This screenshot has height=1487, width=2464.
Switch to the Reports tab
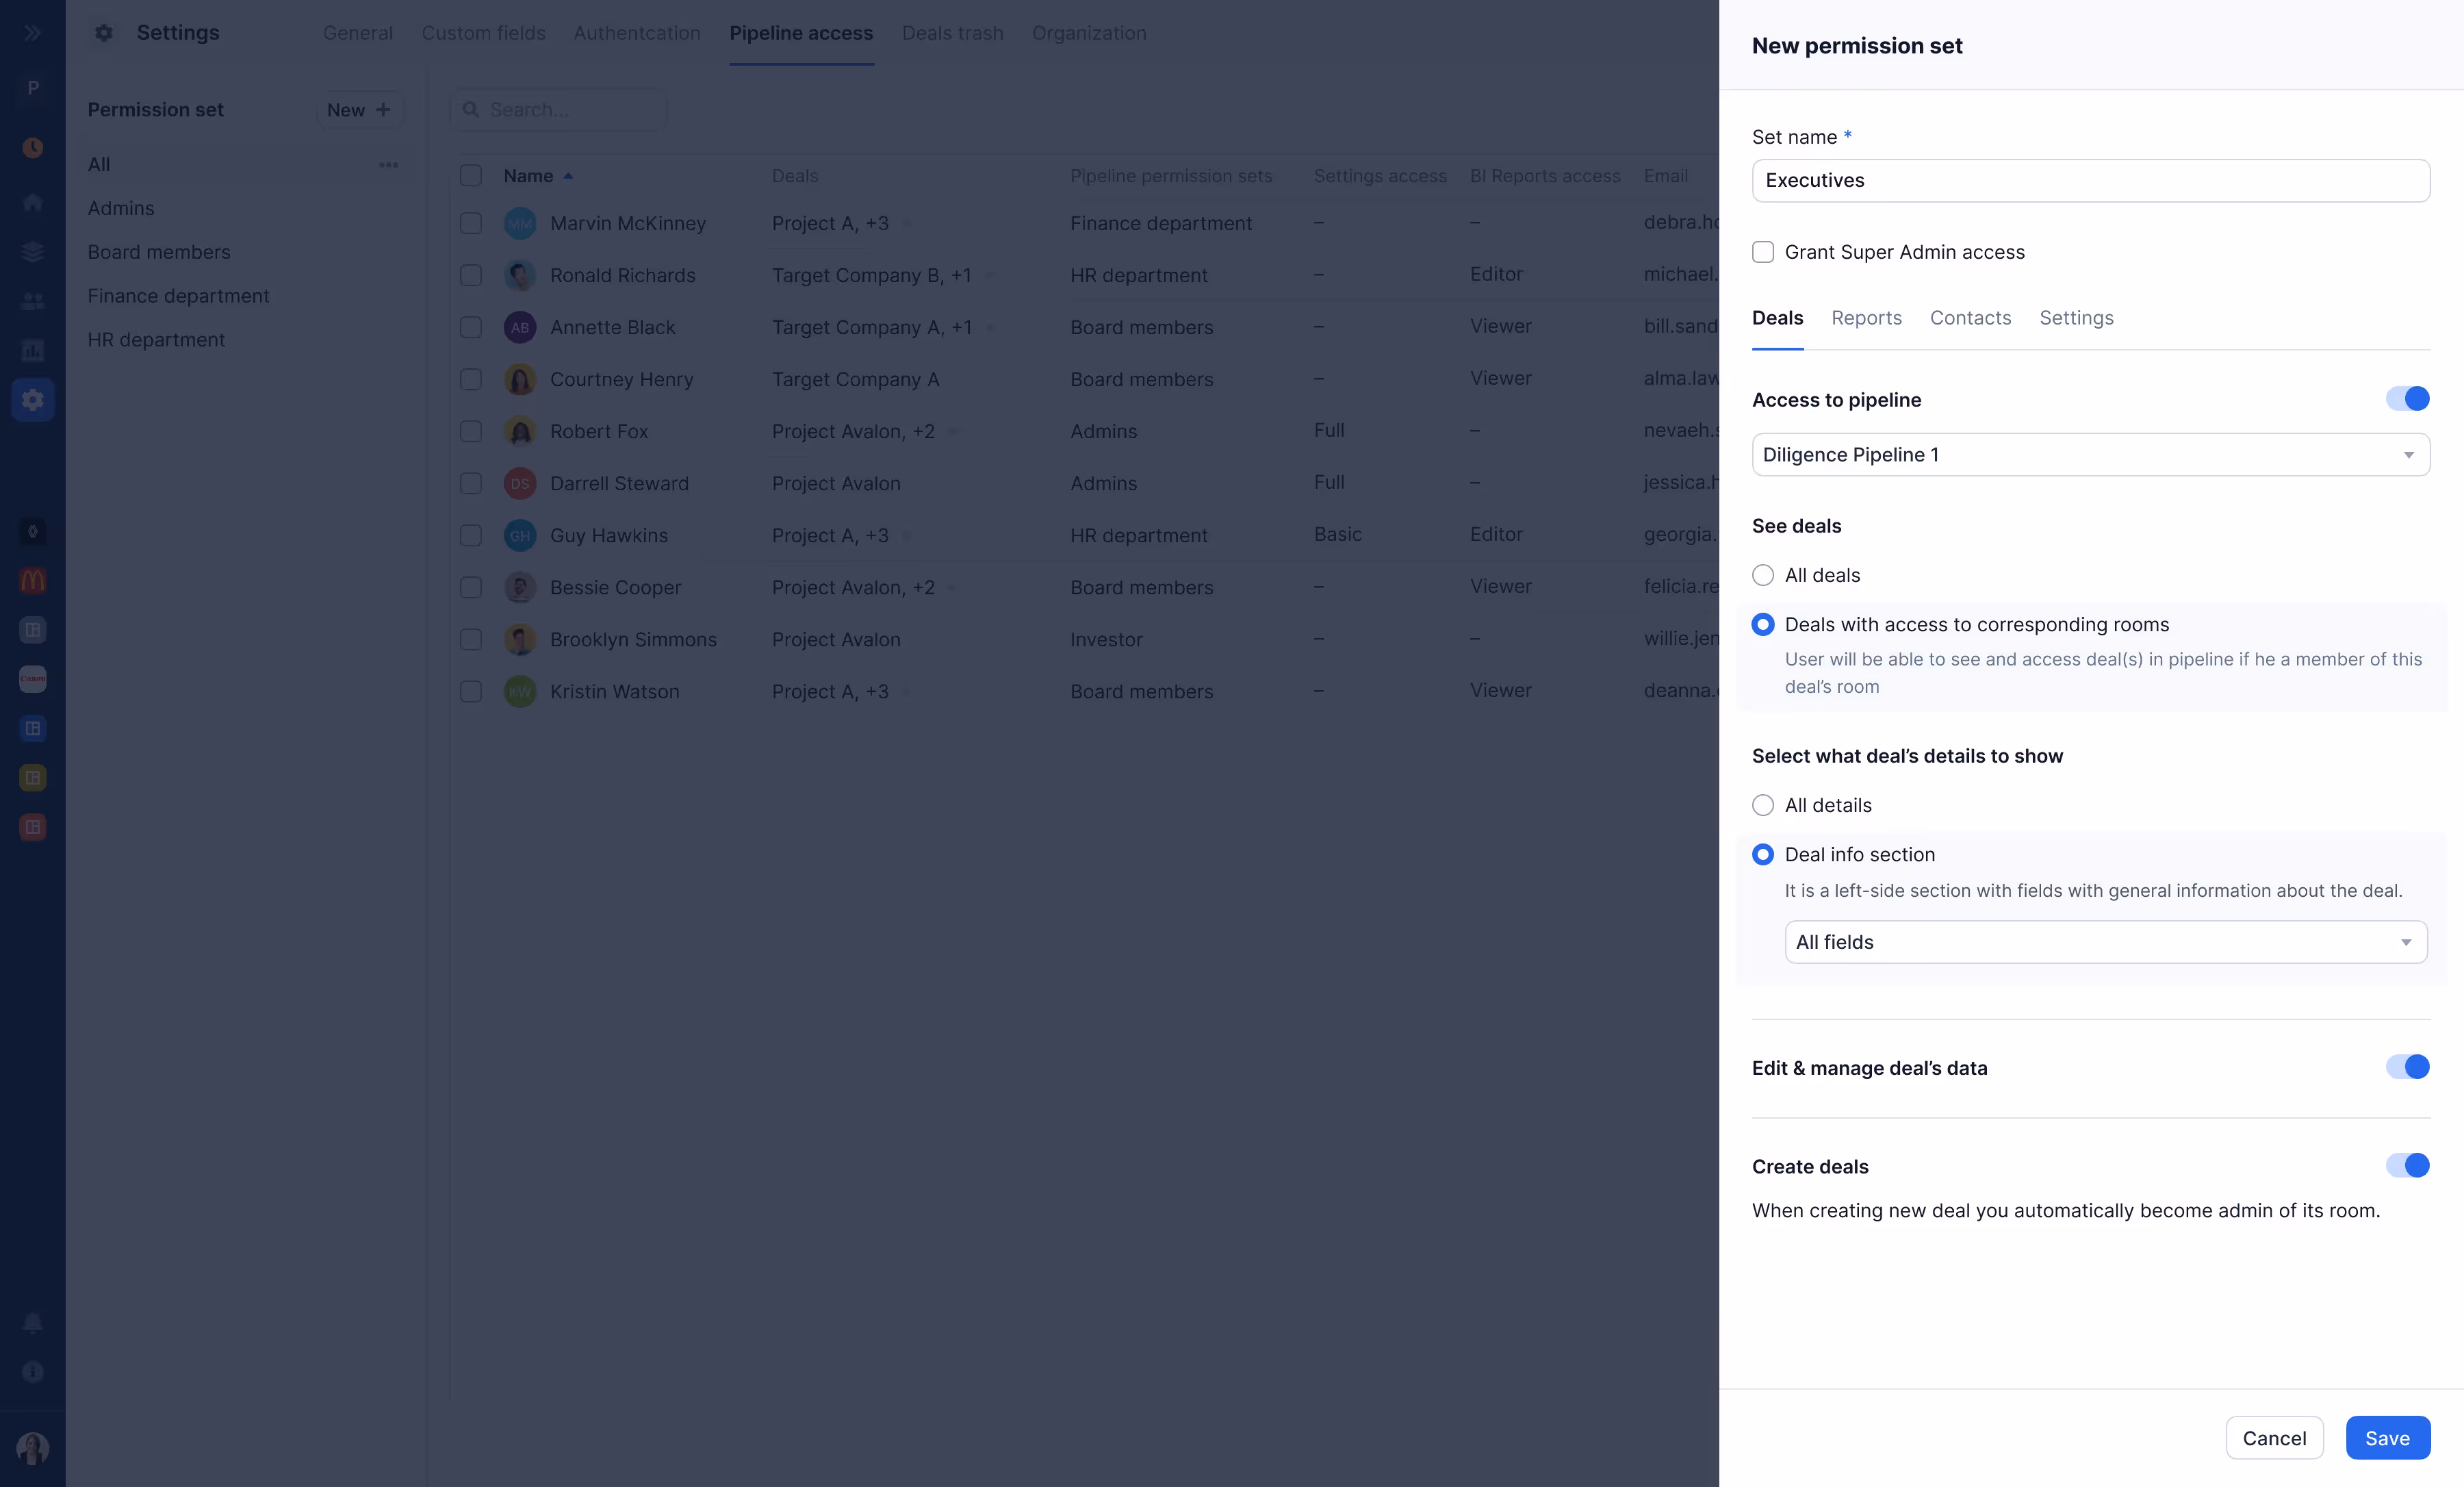[1866, 318]
